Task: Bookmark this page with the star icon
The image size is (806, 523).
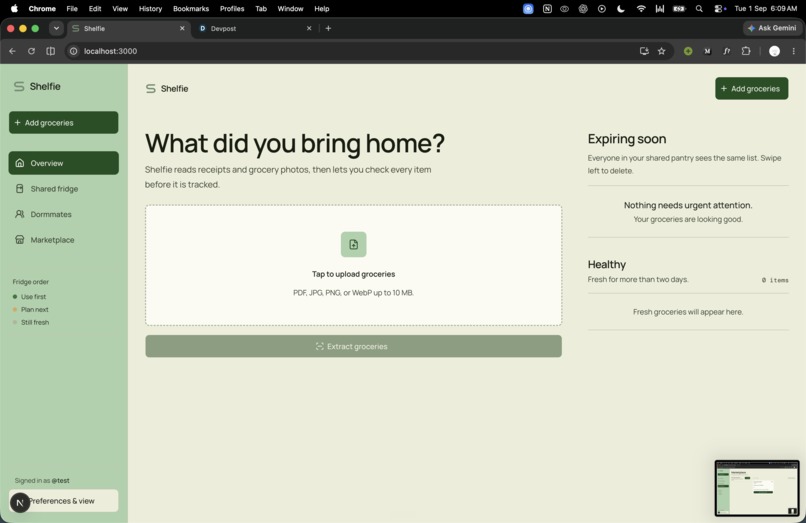Action: click(x=662, y=51)
